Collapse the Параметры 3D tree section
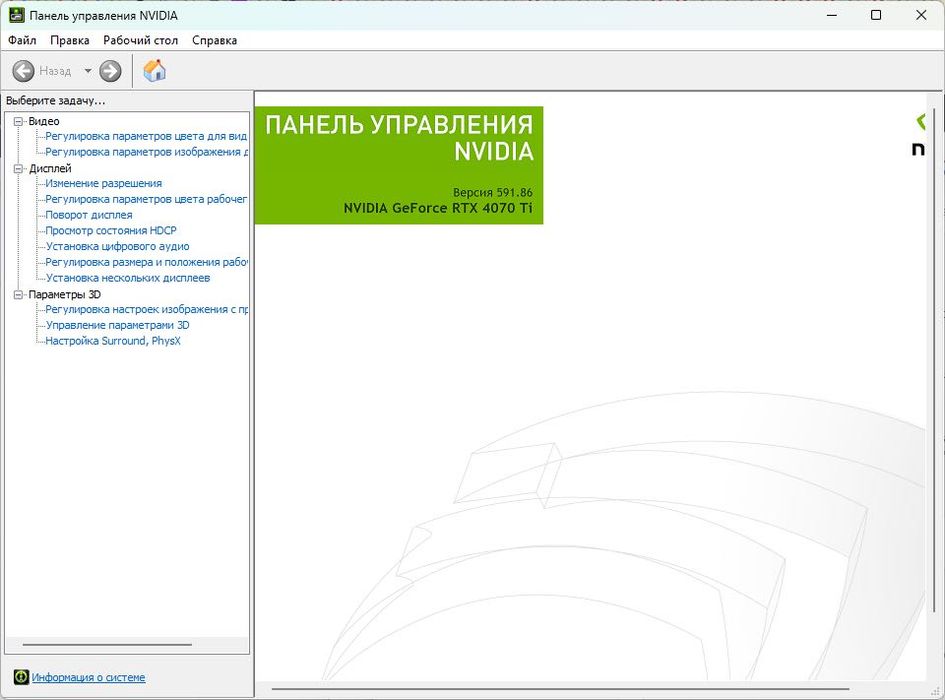 coord(18,294)
